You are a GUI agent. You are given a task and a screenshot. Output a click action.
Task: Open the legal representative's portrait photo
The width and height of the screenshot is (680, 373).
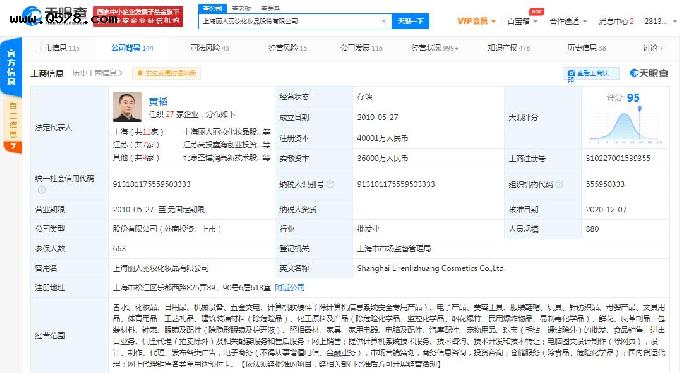[127, 107]
